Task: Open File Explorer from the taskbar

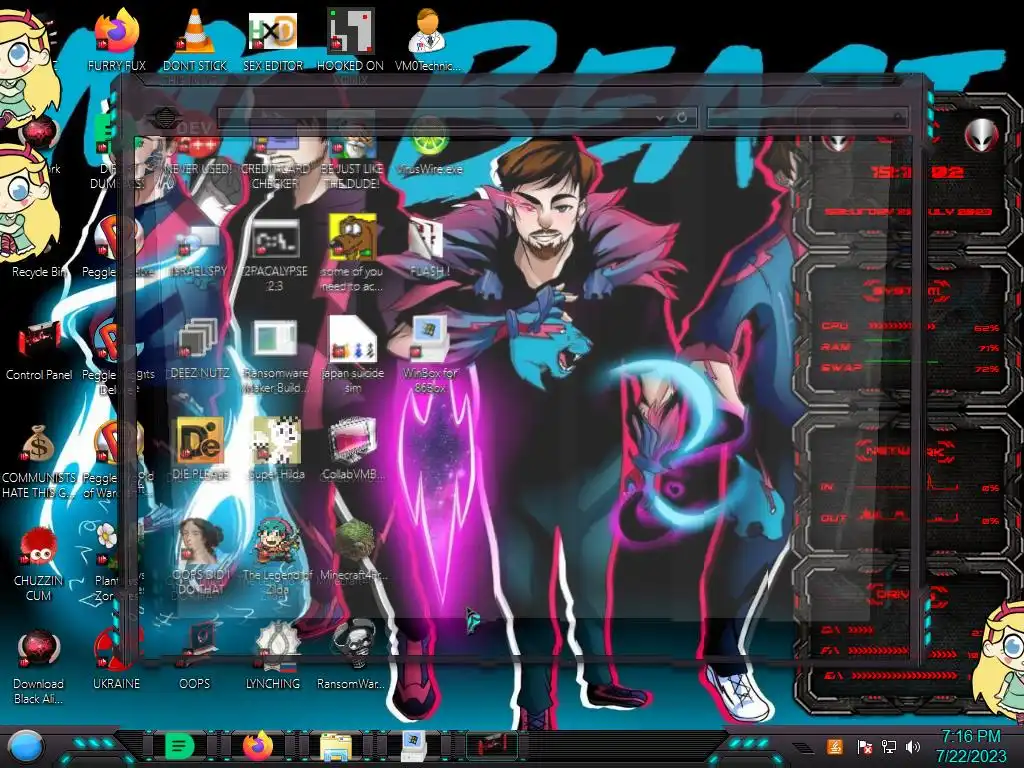Action: click(336, 746)
